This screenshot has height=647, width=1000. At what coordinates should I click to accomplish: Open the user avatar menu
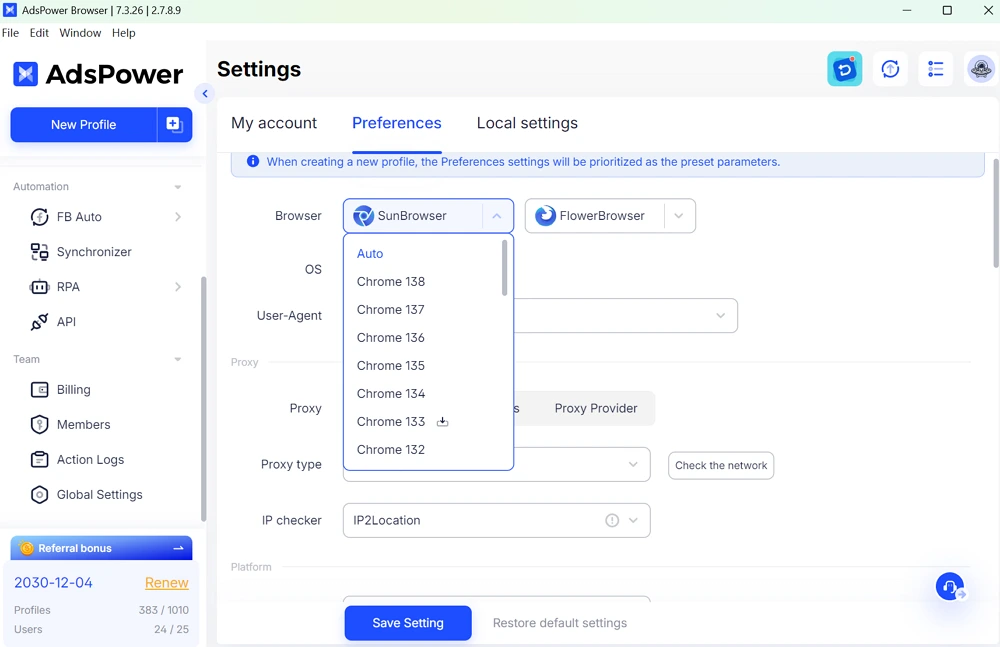point(981,69)
